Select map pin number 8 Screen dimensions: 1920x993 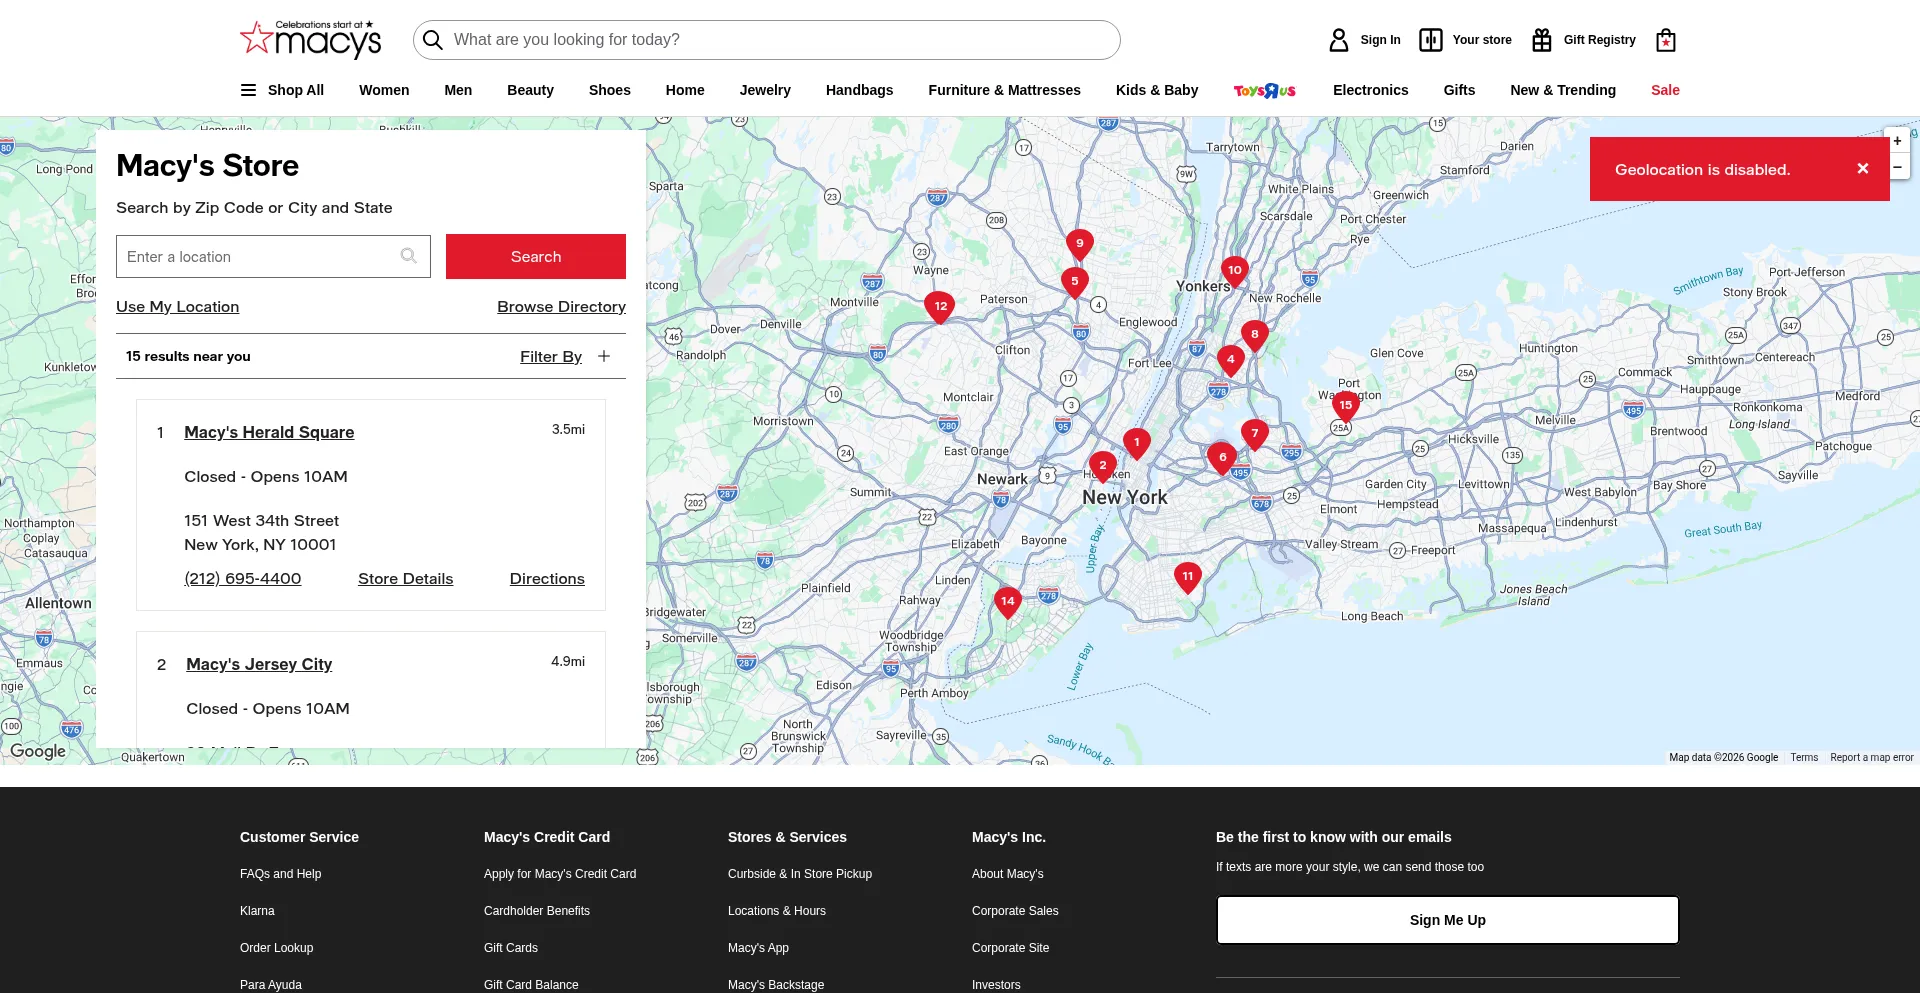1255,335
